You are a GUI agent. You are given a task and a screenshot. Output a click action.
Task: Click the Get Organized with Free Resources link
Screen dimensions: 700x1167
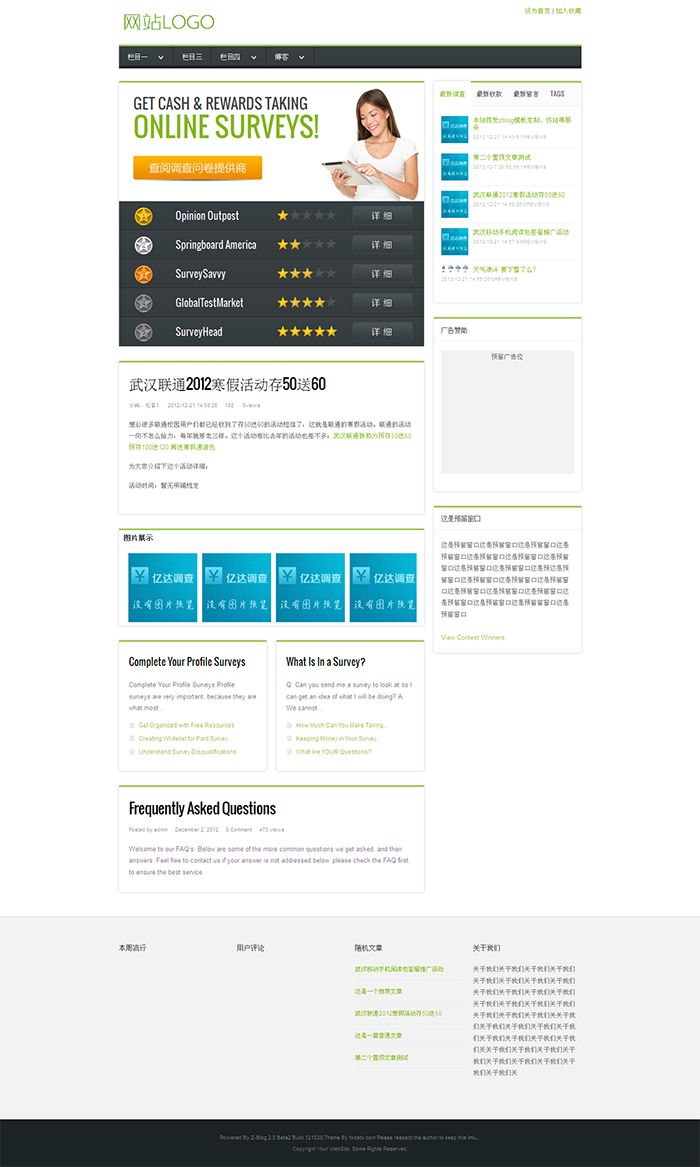187,725
